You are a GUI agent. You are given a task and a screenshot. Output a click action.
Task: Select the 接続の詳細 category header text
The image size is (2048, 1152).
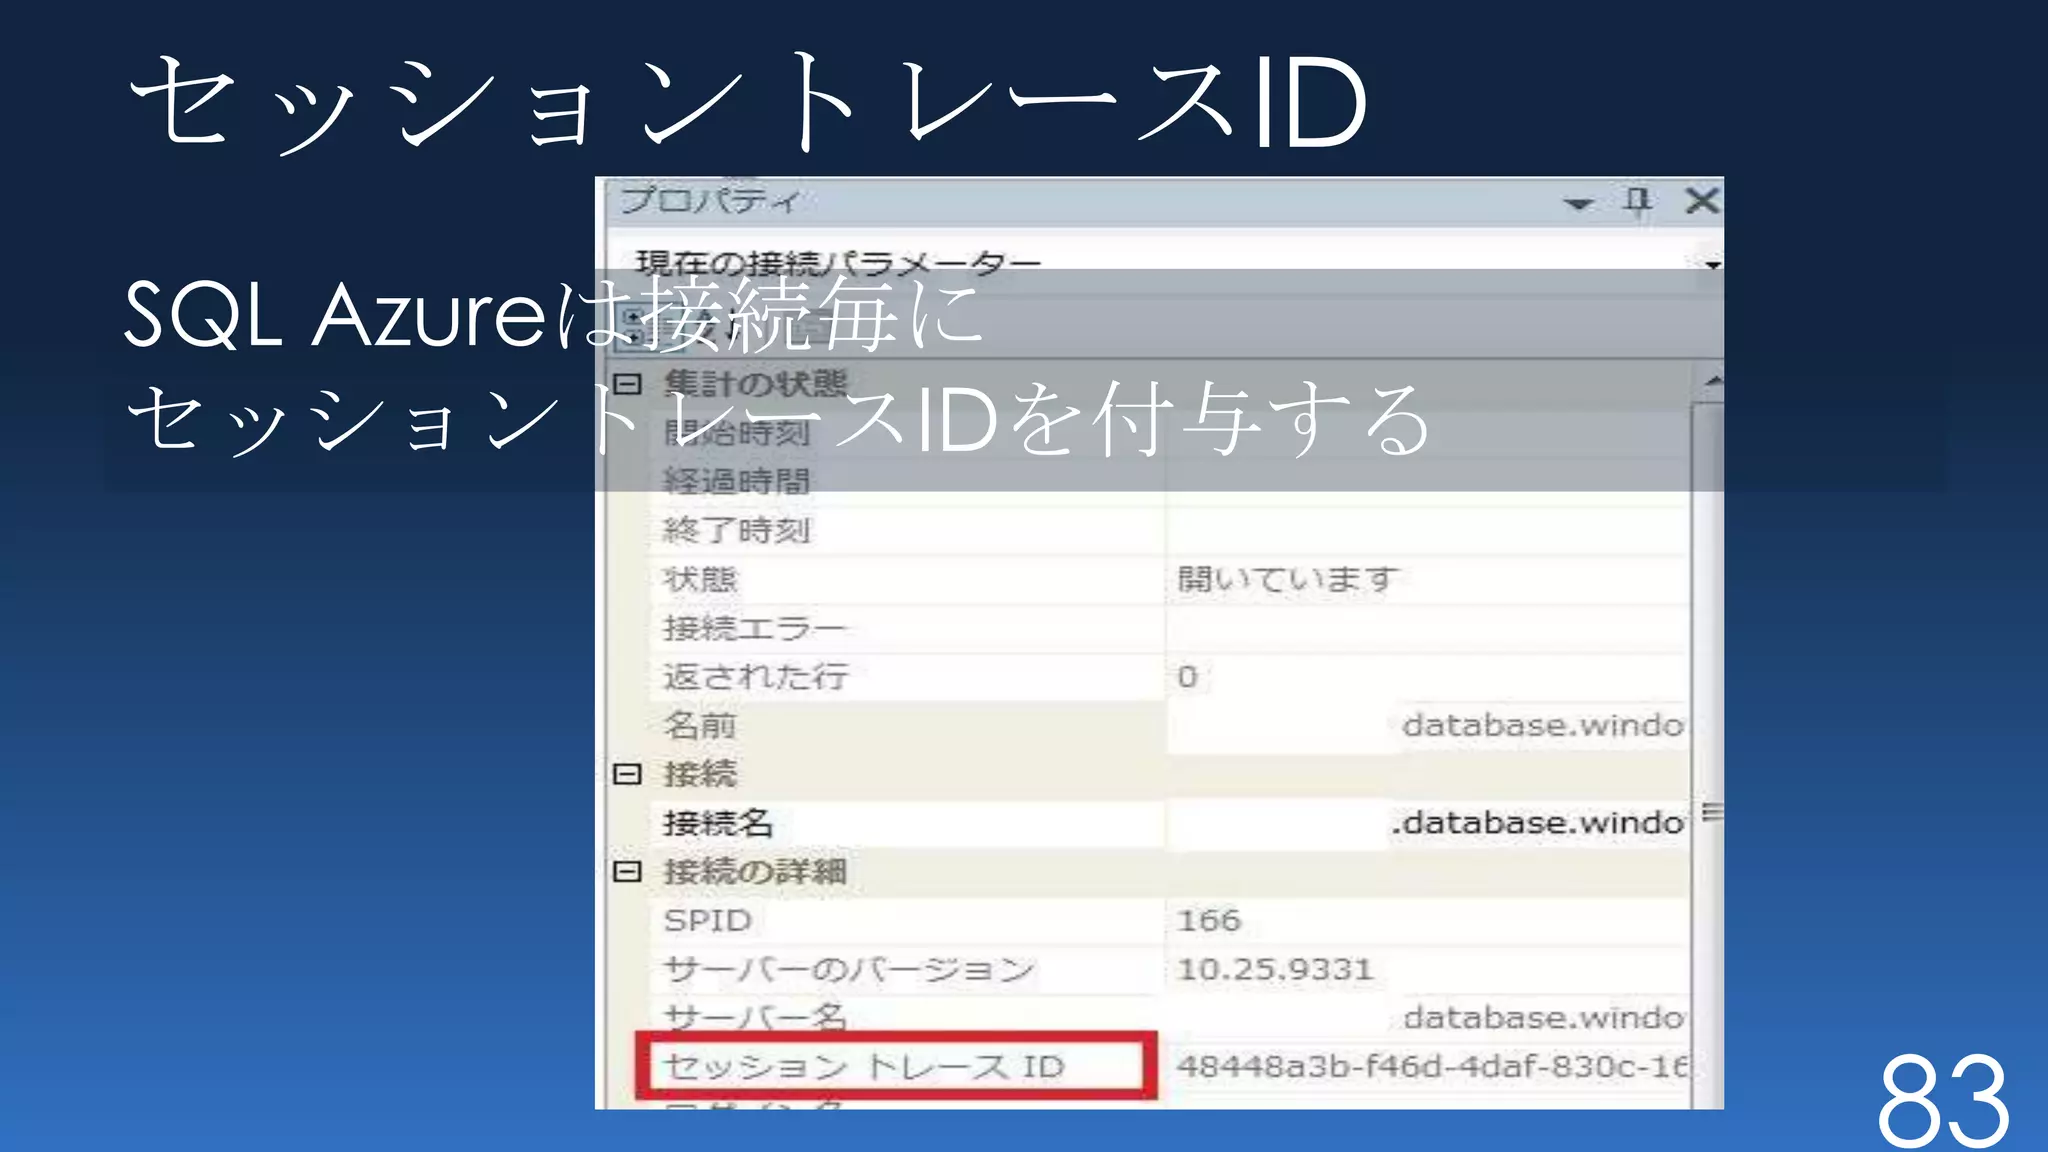coord(755,872)
